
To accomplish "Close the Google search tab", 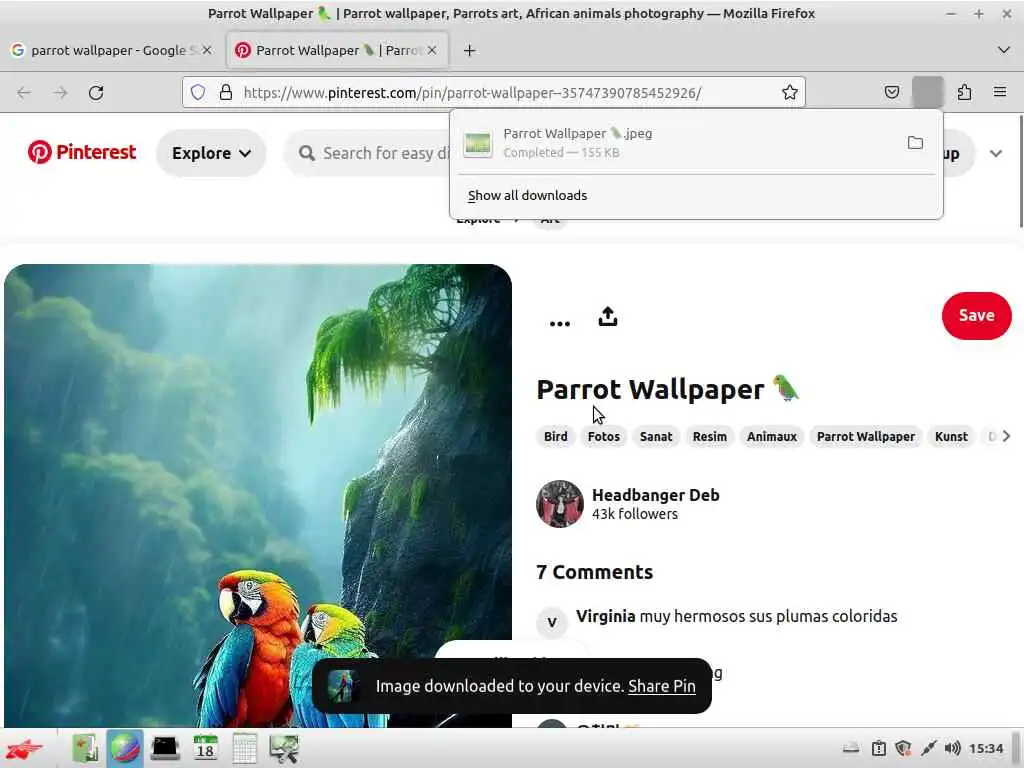I will (x=207, y=50).
